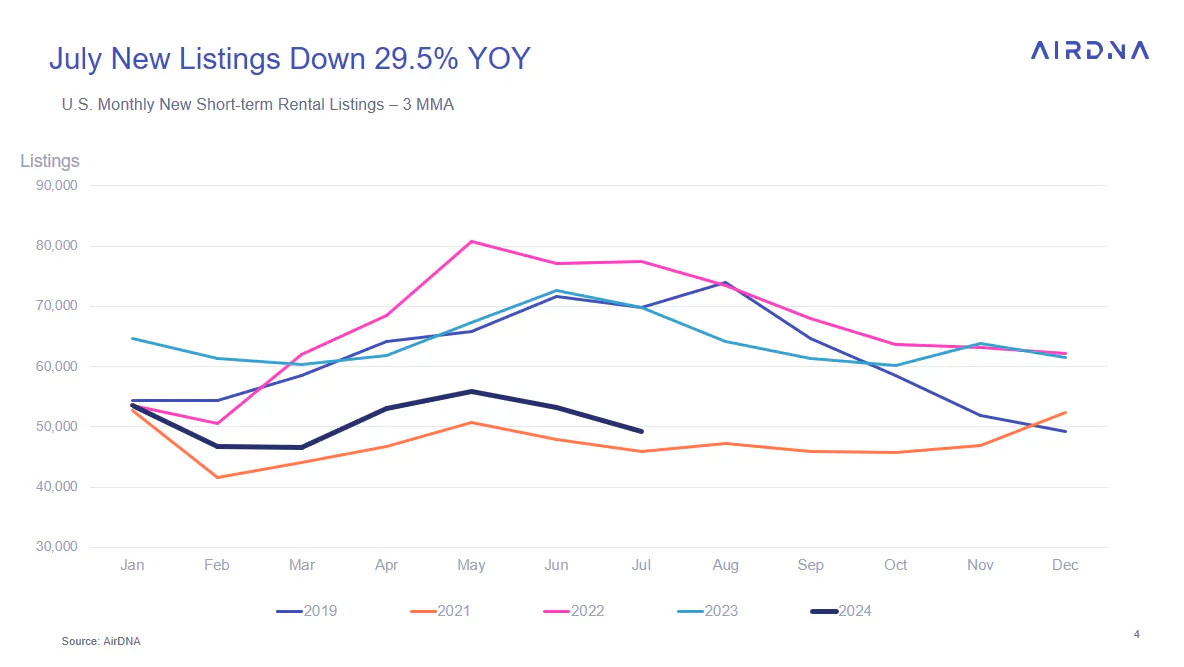
Task: Click the 'Listings' axis title
Action: [x=50, y=161]
